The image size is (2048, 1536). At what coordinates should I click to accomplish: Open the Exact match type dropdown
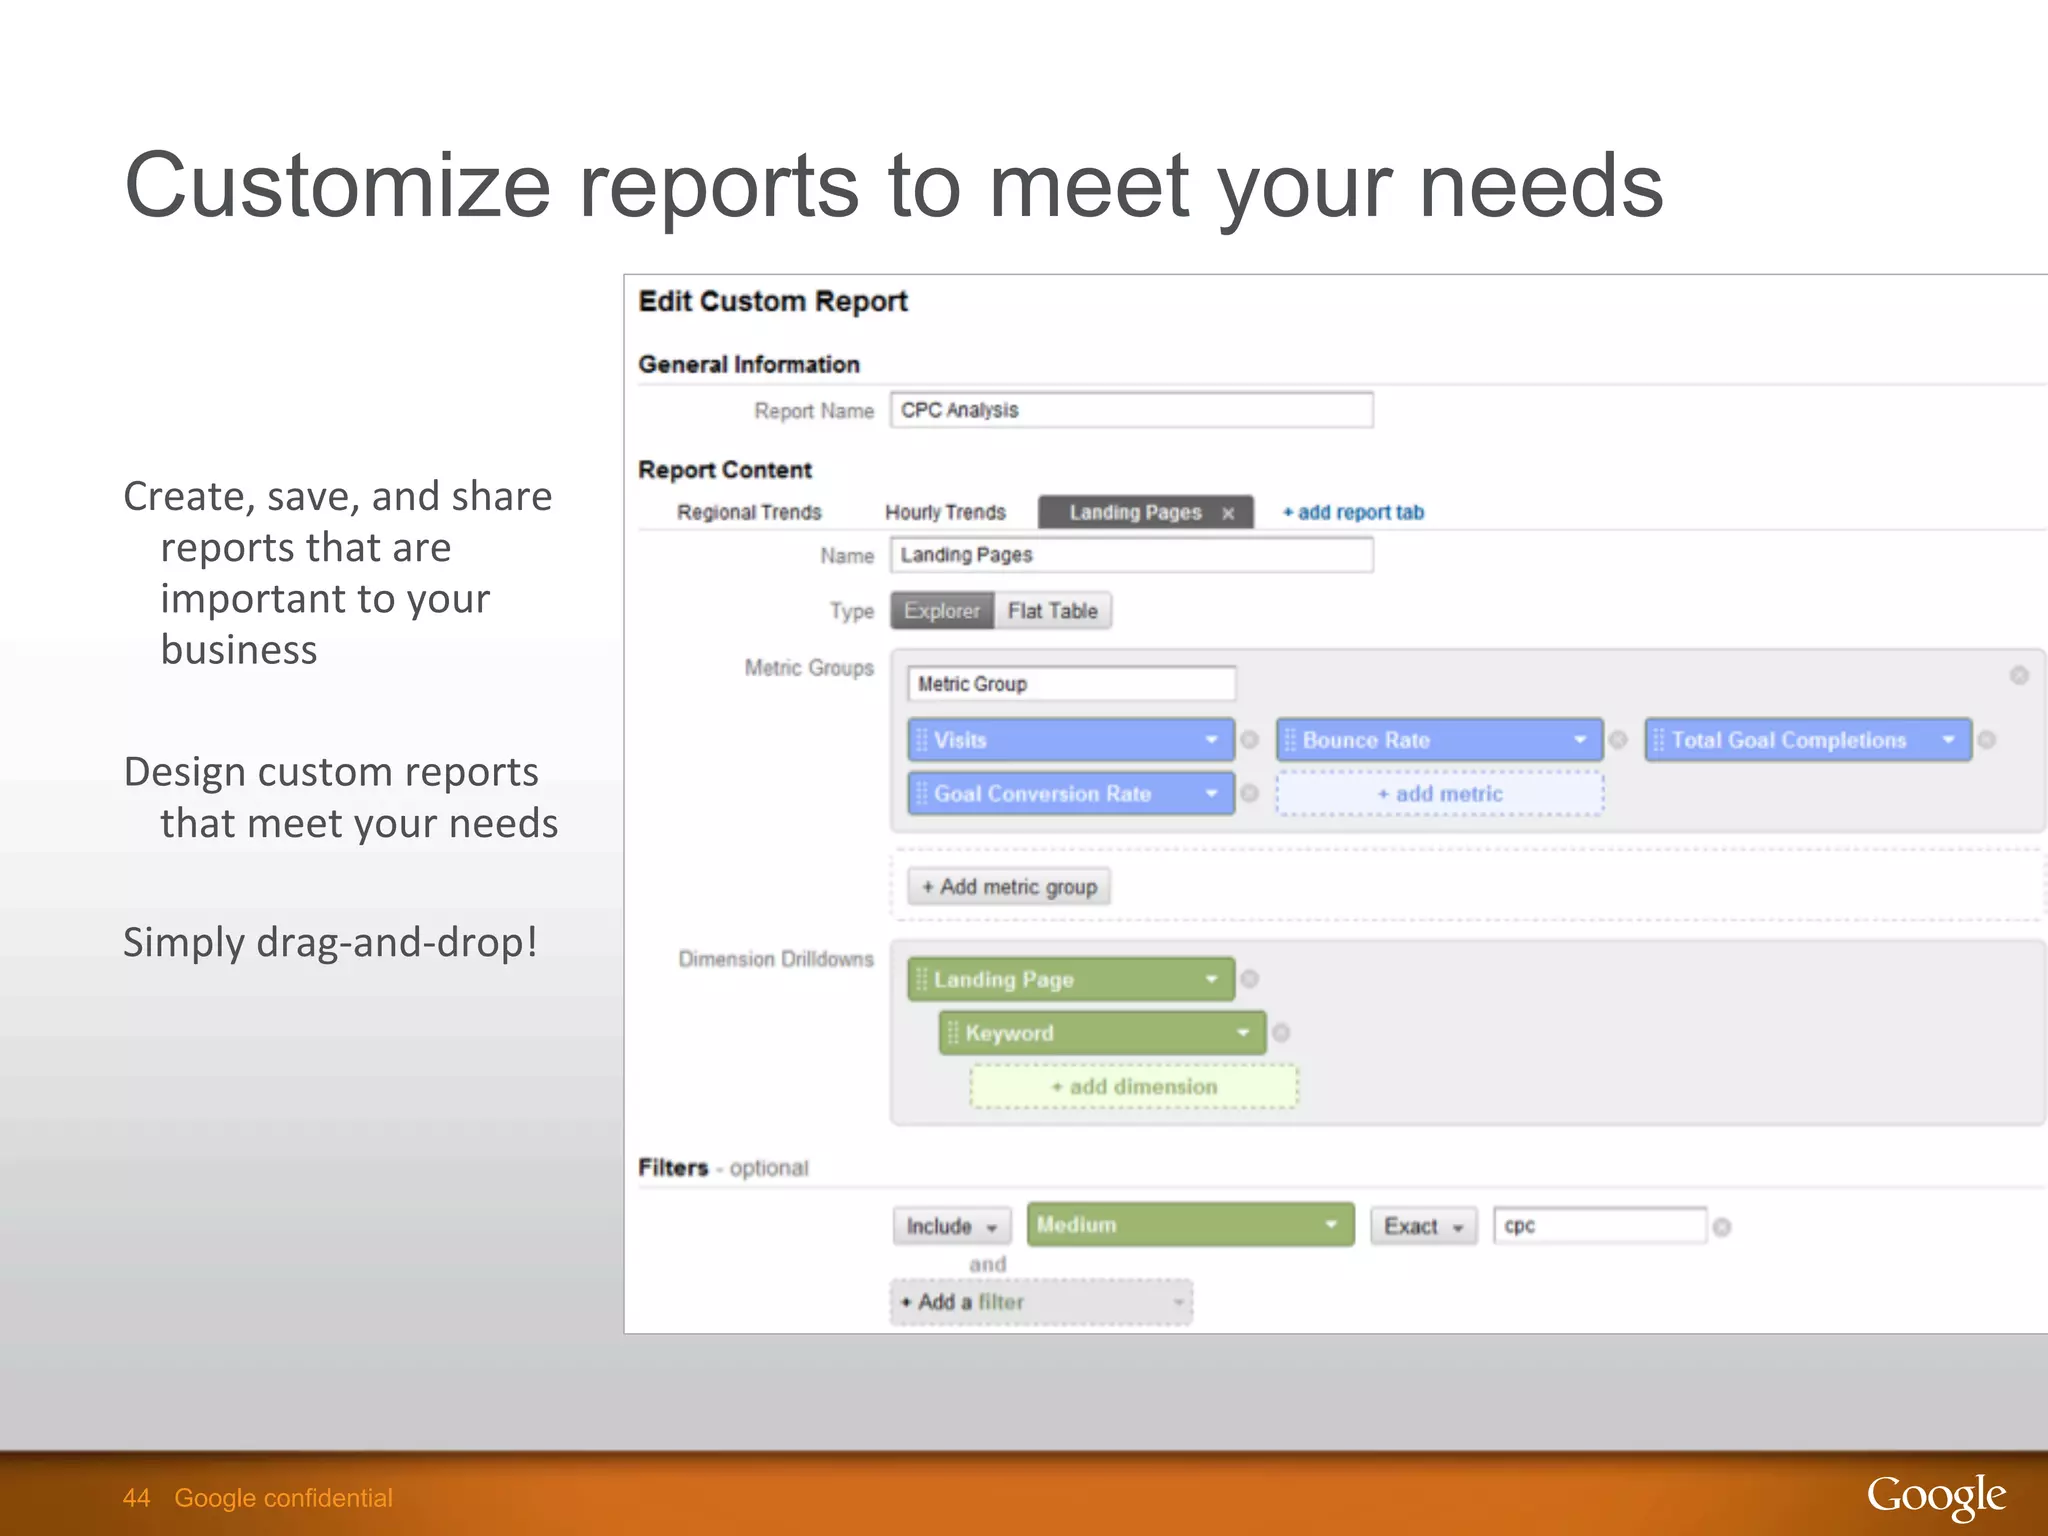pos(1424,1226)
